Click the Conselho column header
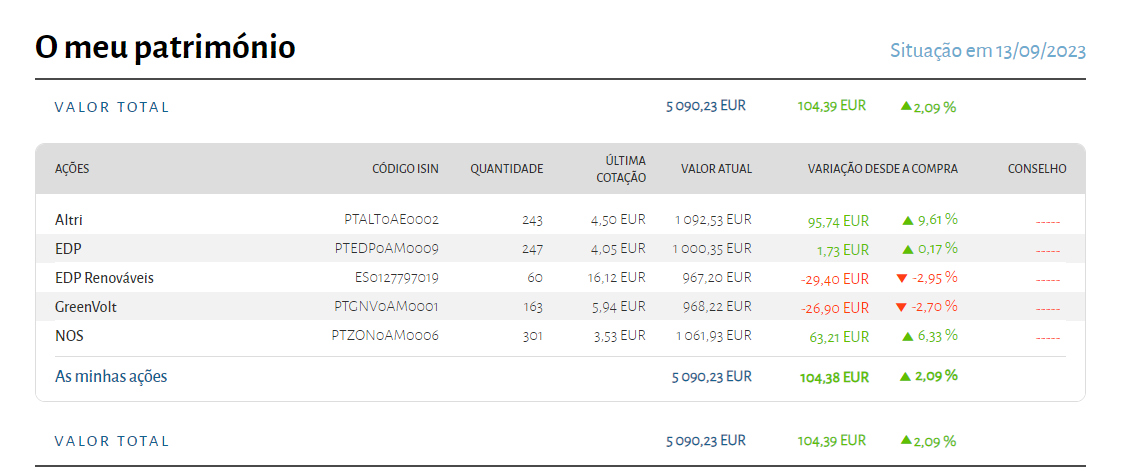This screenshot has width=1131, height=471. 1037,169
